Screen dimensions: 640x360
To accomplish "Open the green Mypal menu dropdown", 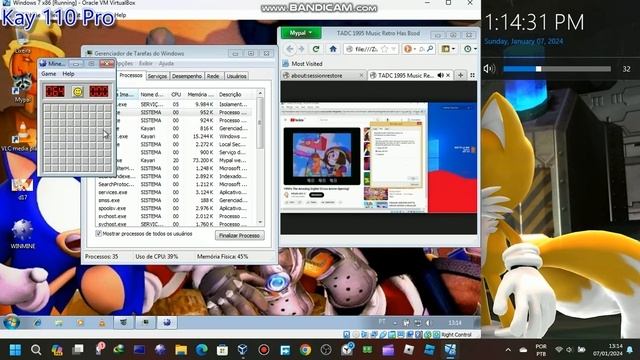I will pos(301,33).
